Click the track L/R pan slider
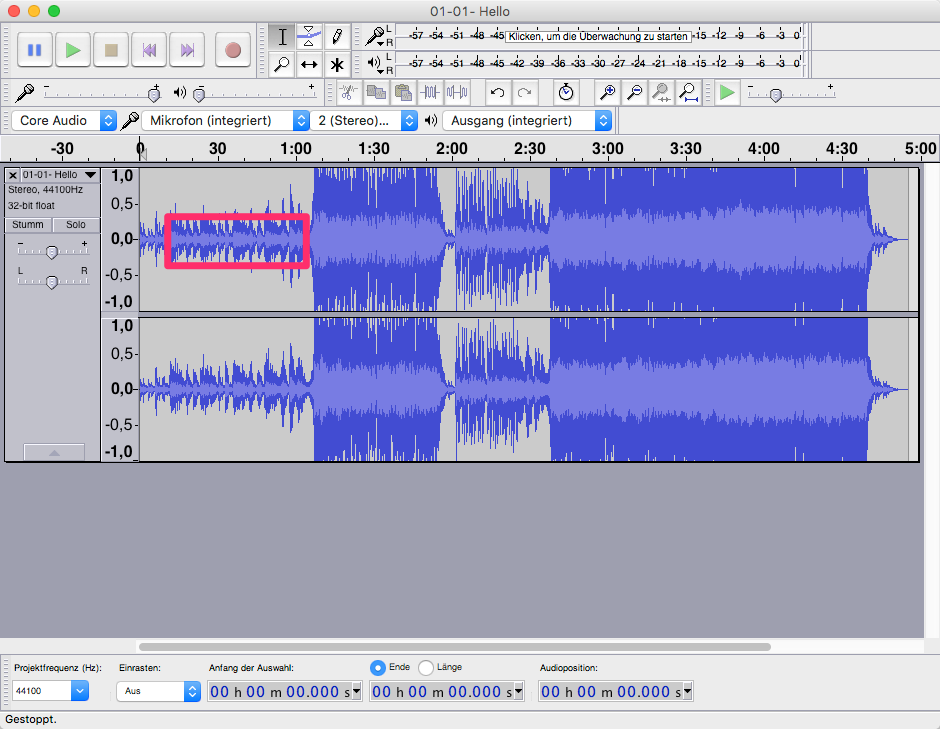Screen dimensions: 940x729 (x=52, y=282)
